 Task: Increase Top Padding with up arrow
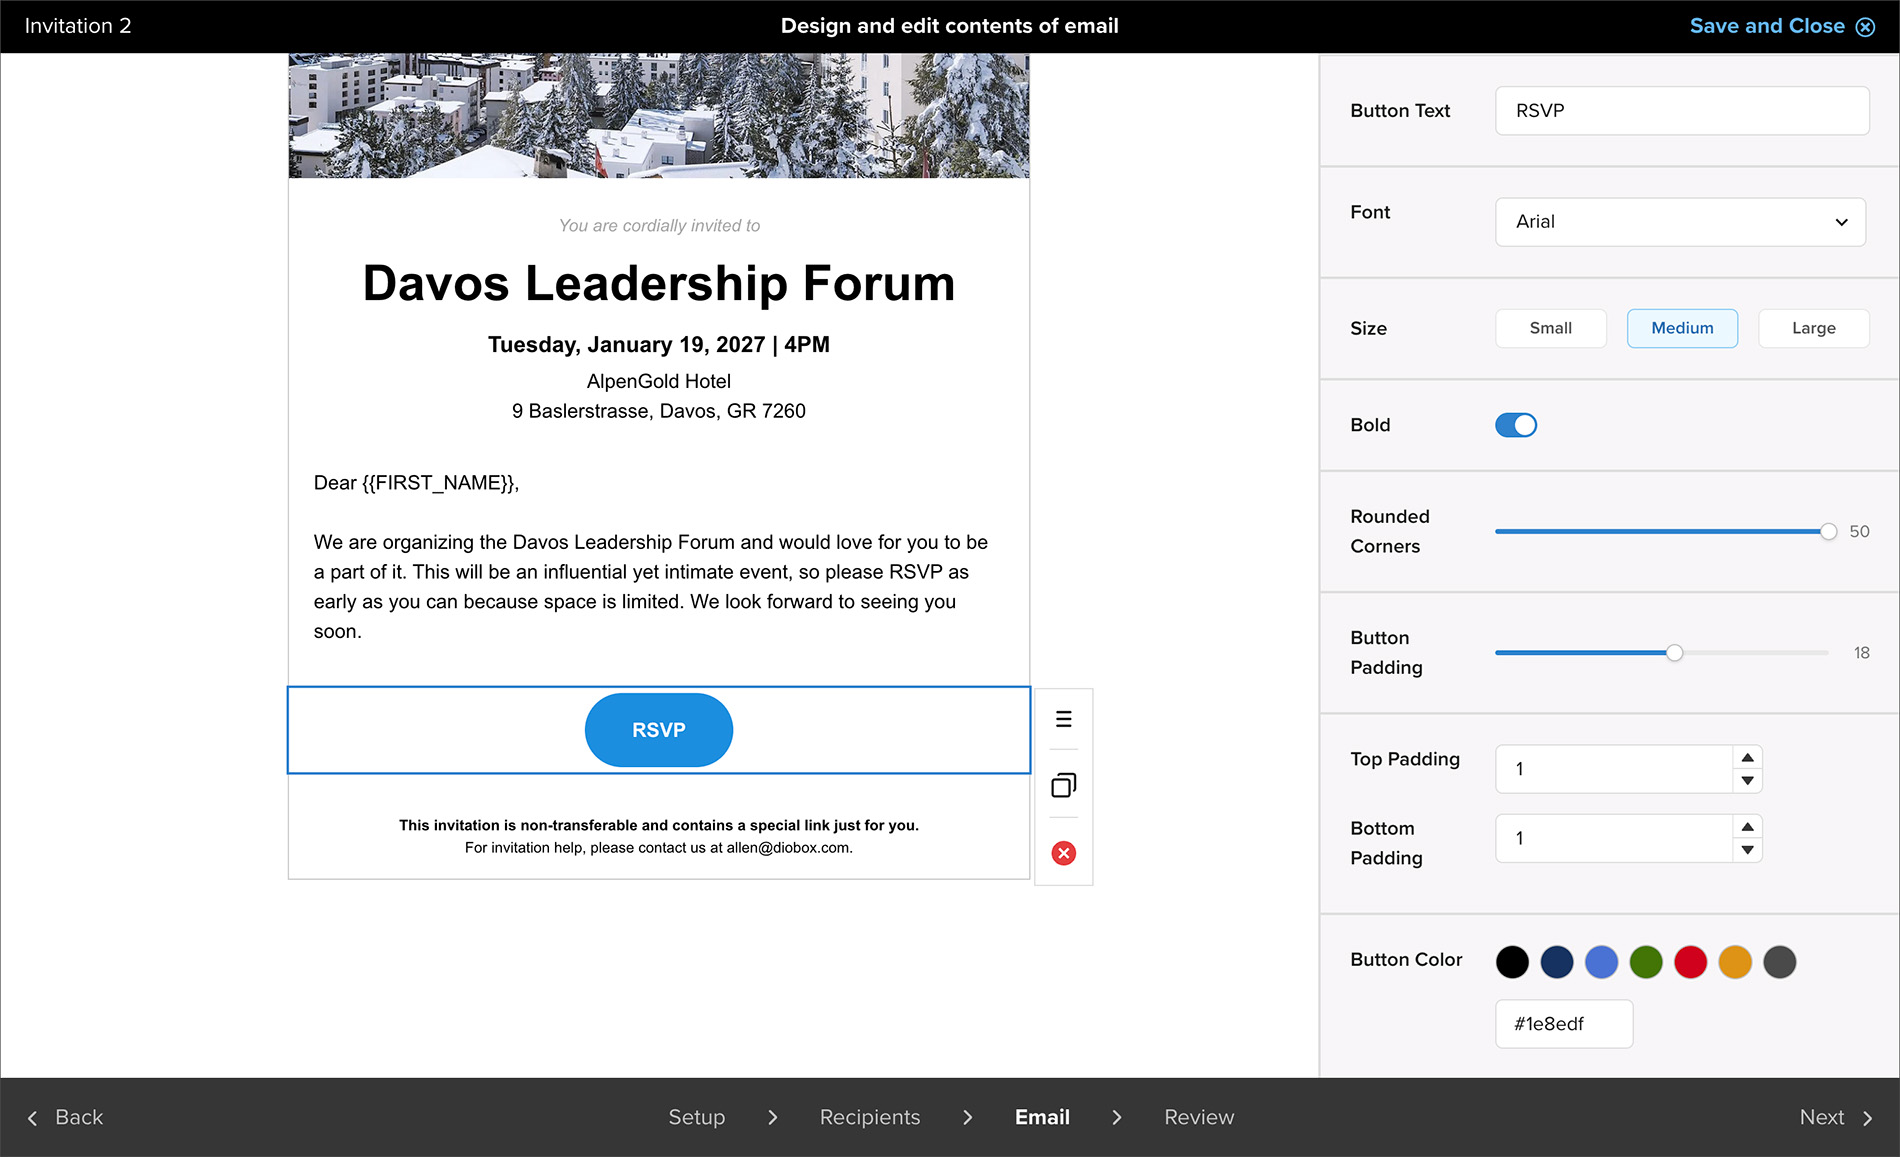tap(1747, 757)
